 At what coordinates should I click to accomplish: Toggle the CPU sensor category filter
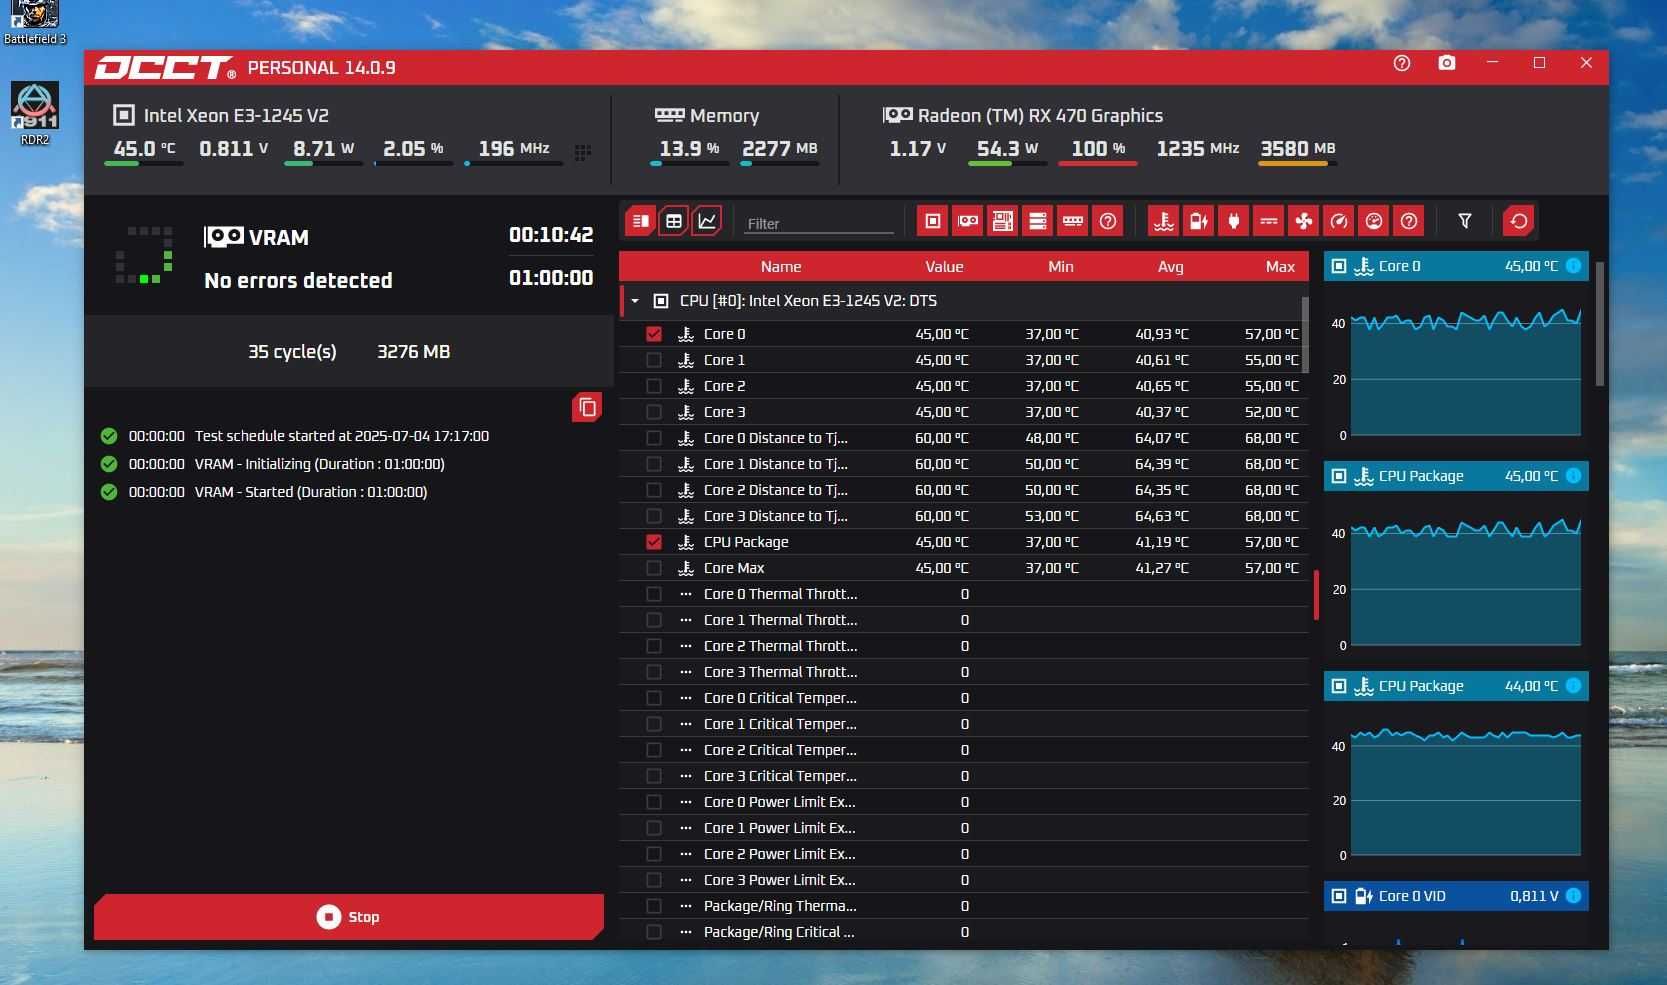pos(933,221)
